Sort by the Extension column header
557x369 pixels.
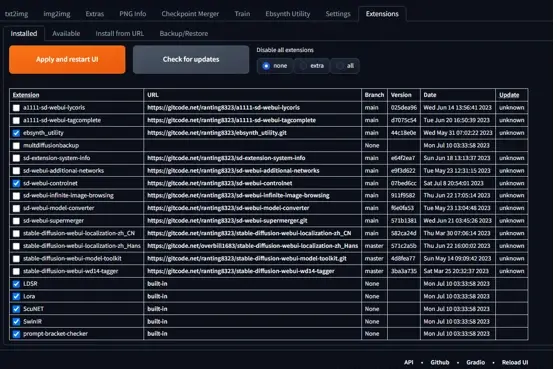26,95
